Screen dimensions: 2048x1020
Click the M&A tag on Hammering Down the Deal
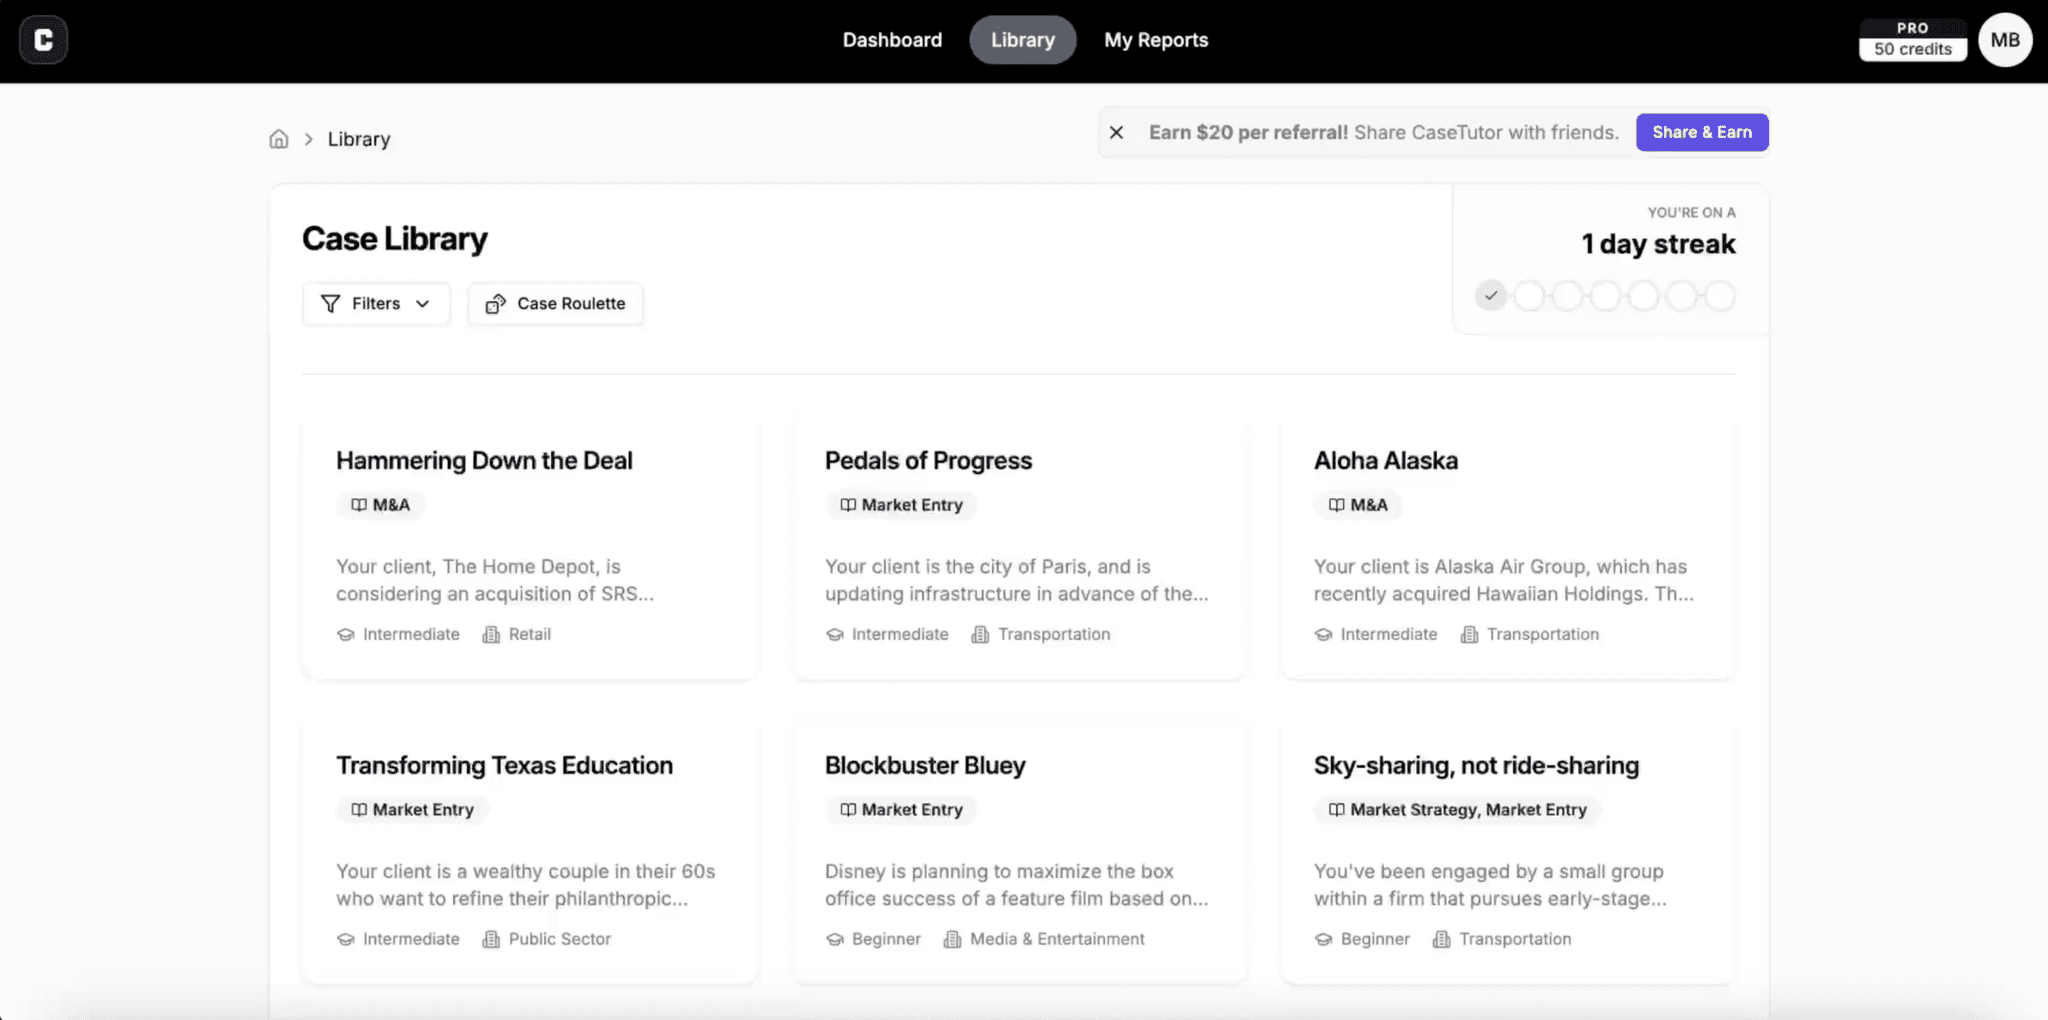coord(379,505)
